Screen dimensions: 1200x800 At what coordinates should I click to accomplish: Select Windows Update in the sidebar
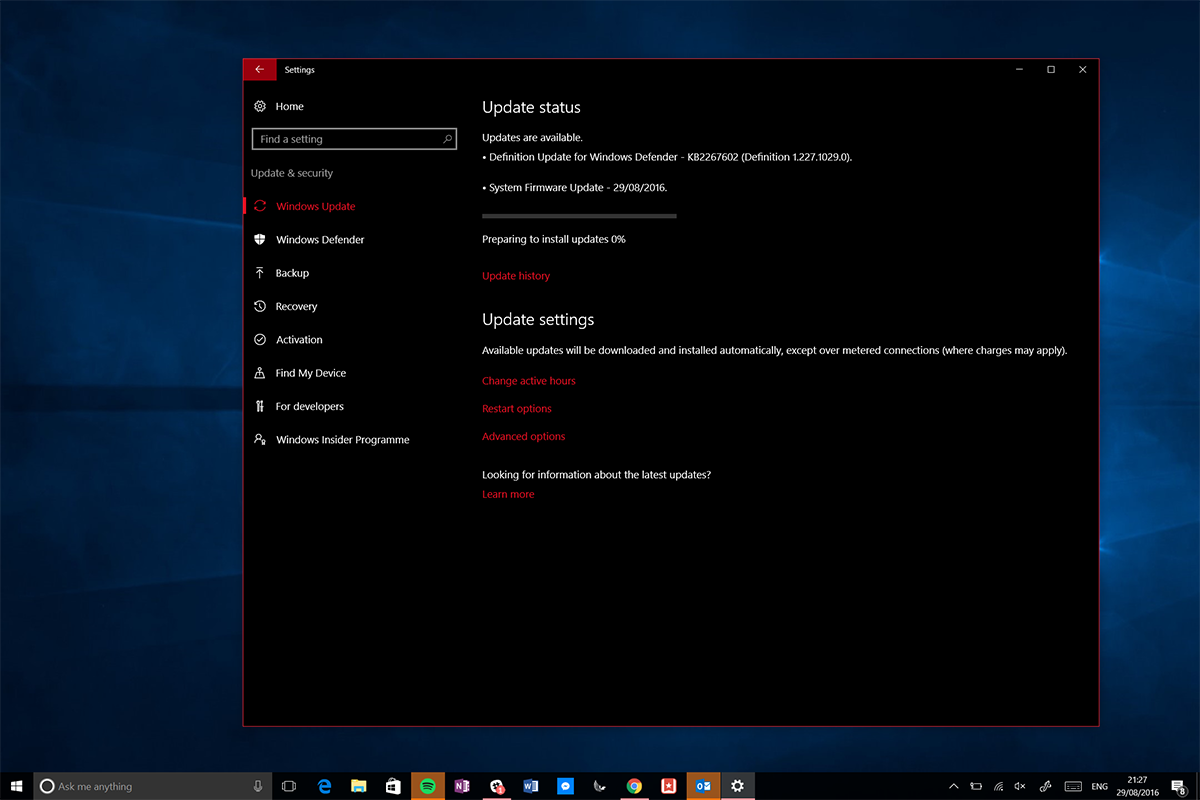[315, 206]
